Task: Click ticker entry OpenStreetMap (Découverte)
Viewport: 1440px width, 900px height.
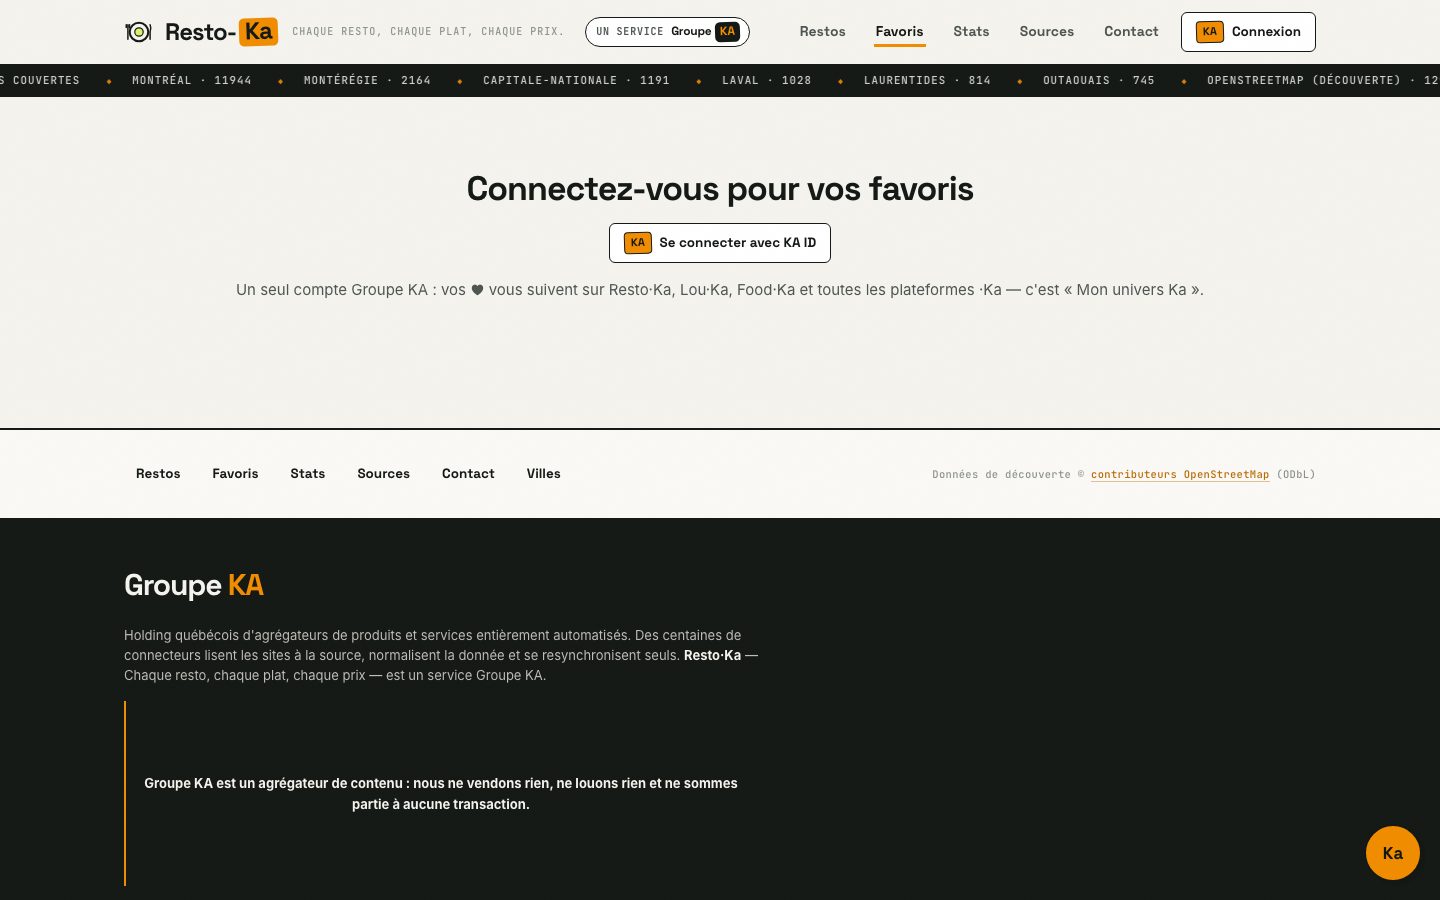Action: [x=1323, y=80]
